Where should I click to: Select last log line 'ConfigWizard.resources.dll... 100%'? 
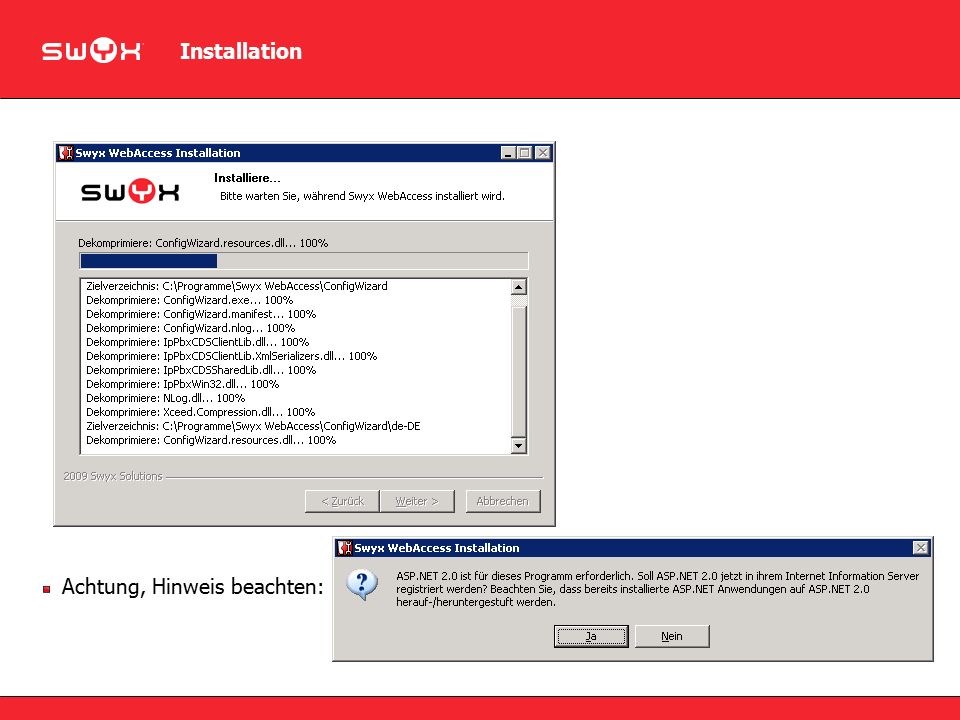point(211,441)
